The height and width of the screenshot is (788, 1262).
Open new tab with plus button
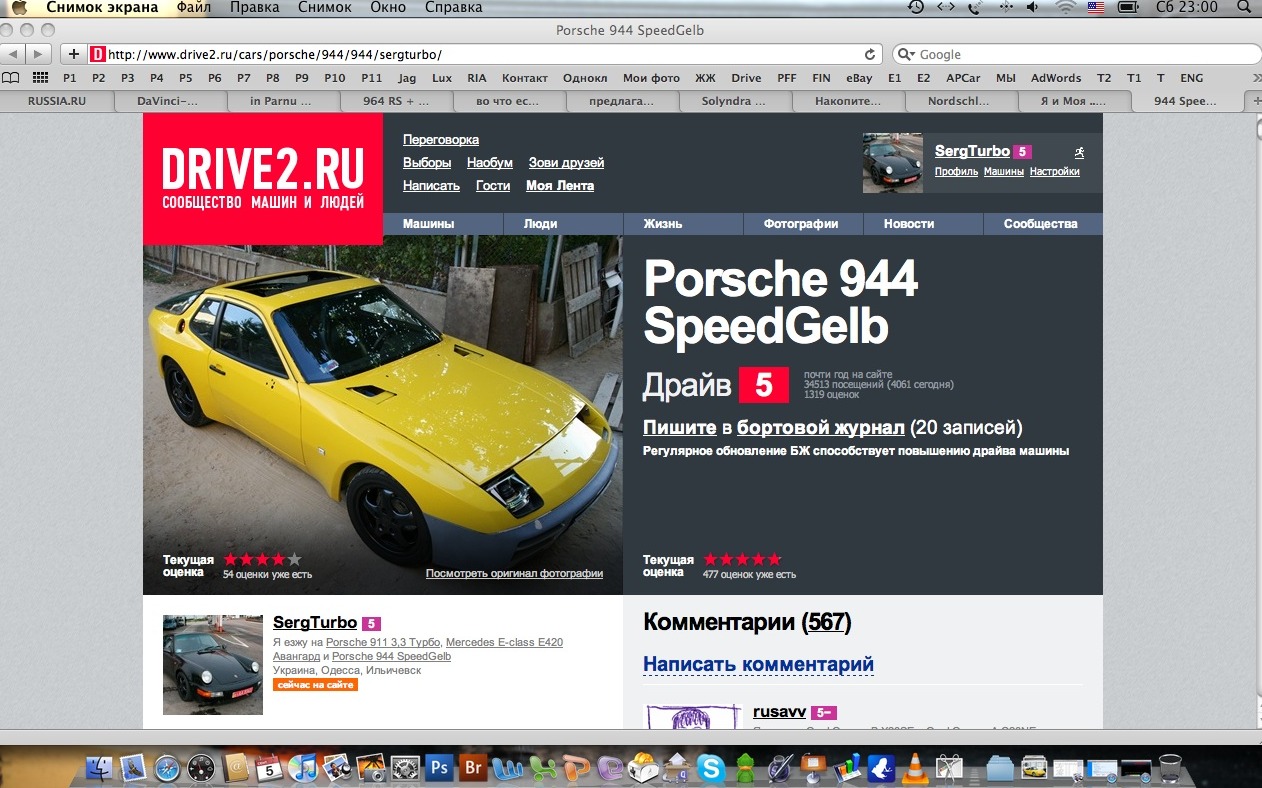coord(1256,101)
